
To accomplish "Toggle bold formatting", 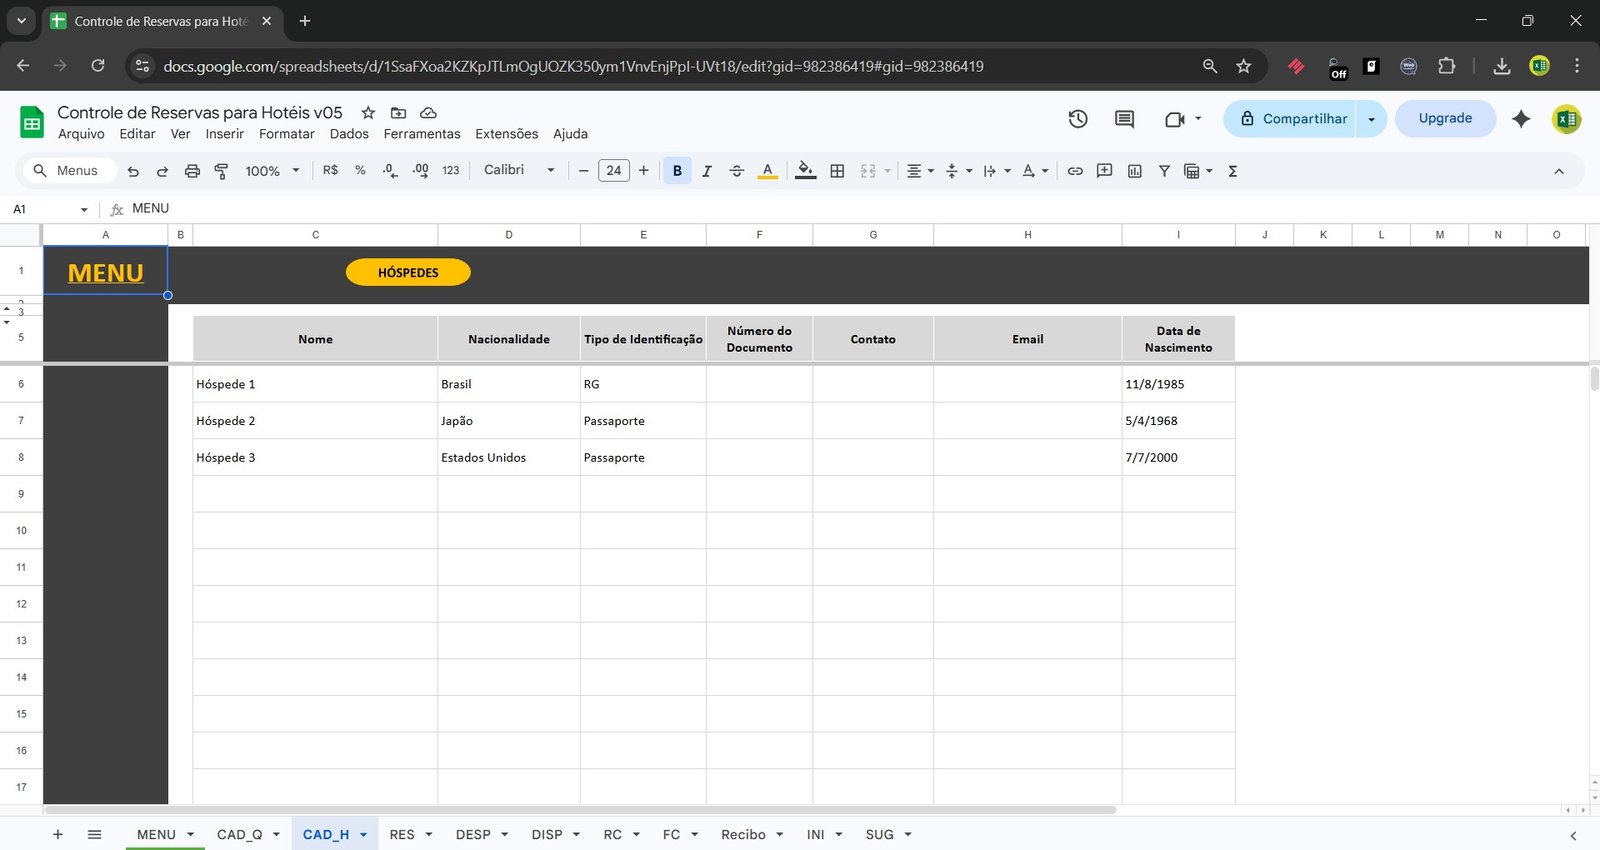I will (x=677, y=171).
